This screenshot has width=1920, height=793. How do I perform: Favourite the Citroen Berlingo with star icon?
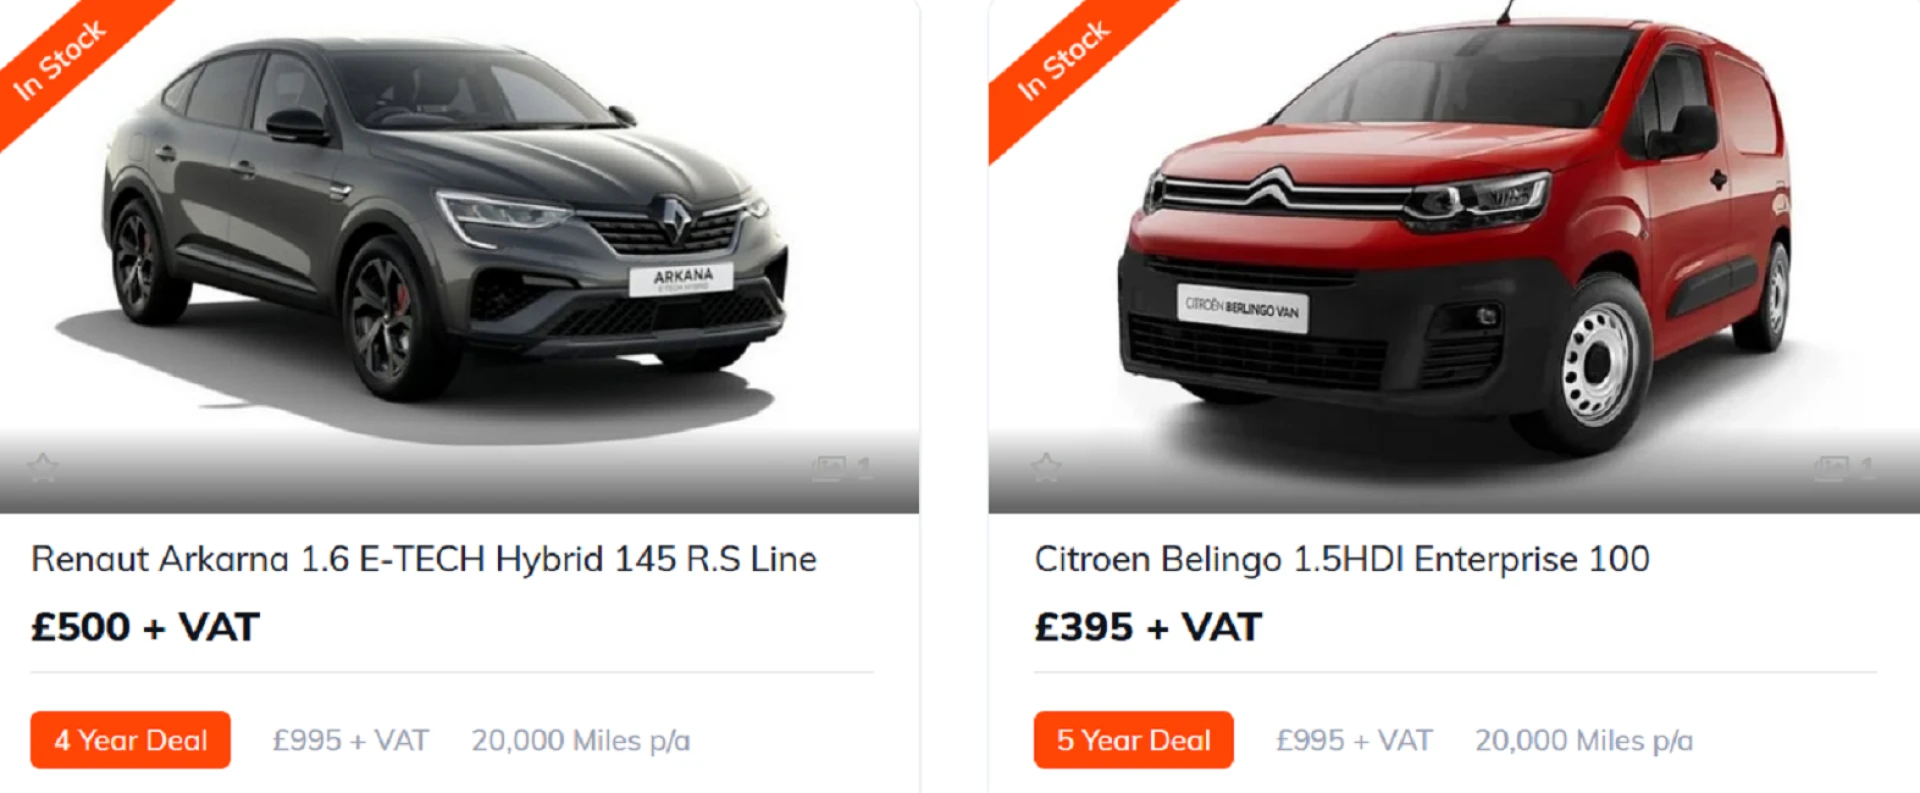point(1046,467)
